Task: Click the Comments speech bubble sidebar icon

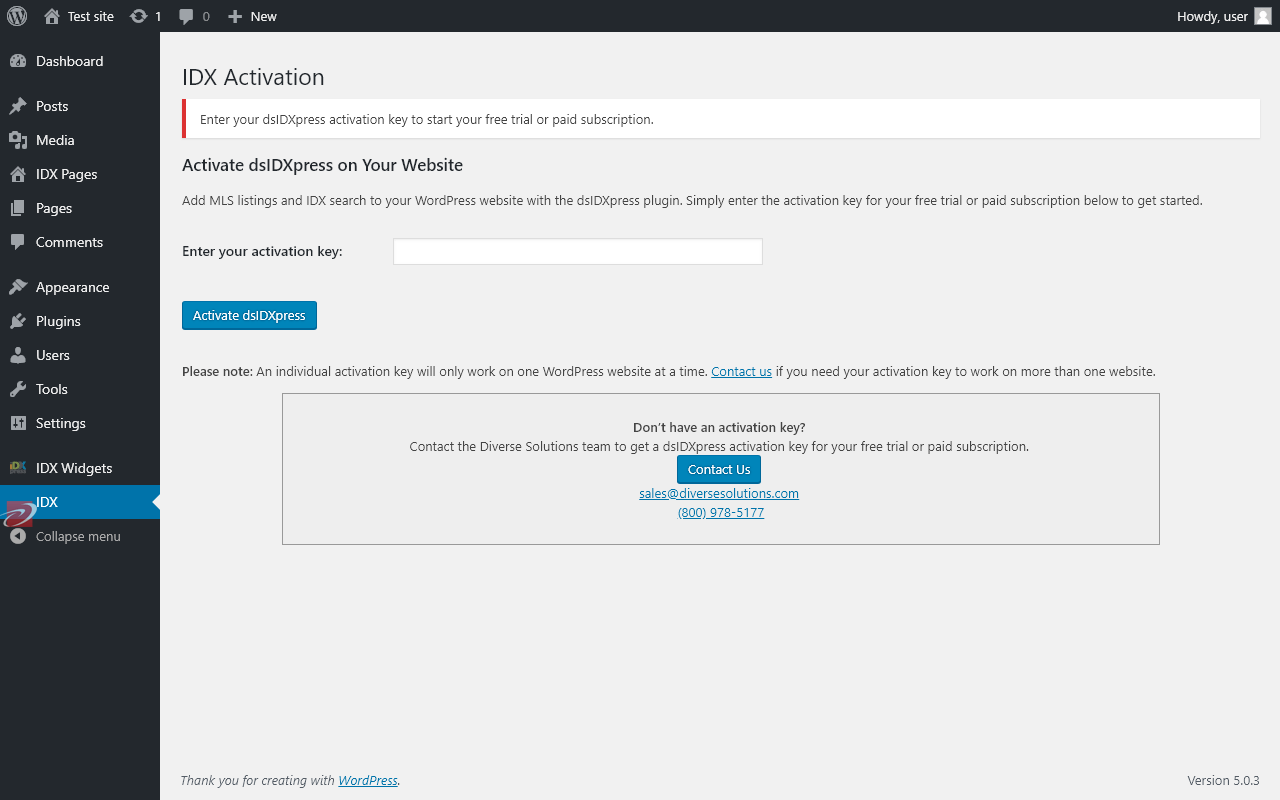Action: [x=18, y=242]
